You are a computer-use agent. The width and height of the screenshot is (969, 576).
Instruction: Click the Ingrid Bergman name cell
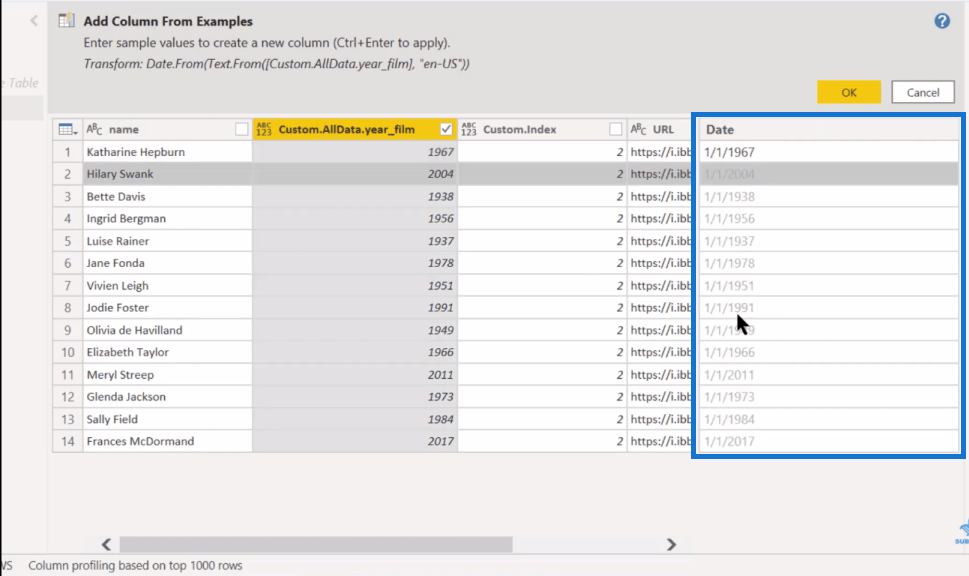[x=167, y=219]
